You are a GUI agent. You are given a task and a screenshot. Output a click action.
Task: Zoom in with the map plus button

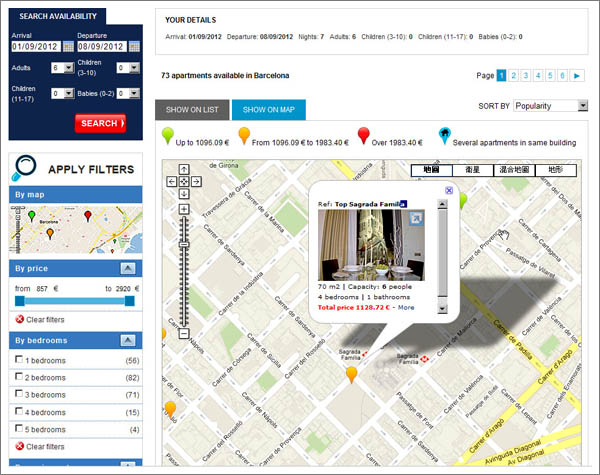tap(184, 209)
